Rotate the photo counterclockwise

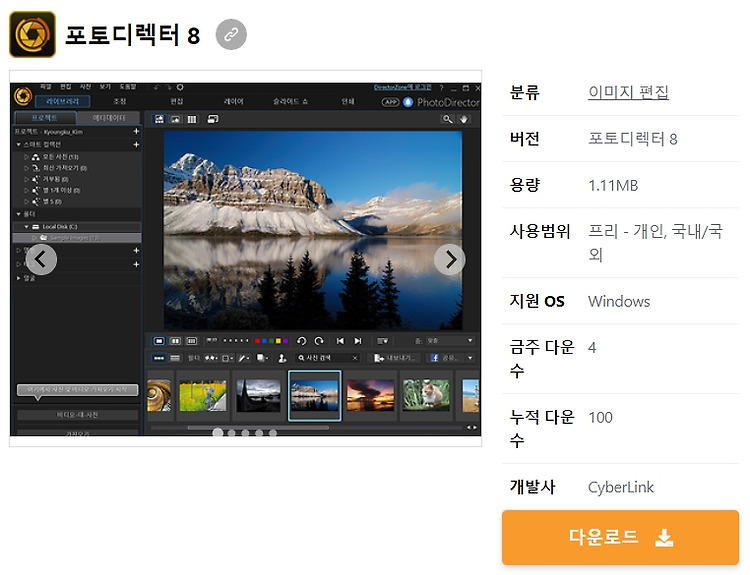pyautogui.click(x=301, y=341)
